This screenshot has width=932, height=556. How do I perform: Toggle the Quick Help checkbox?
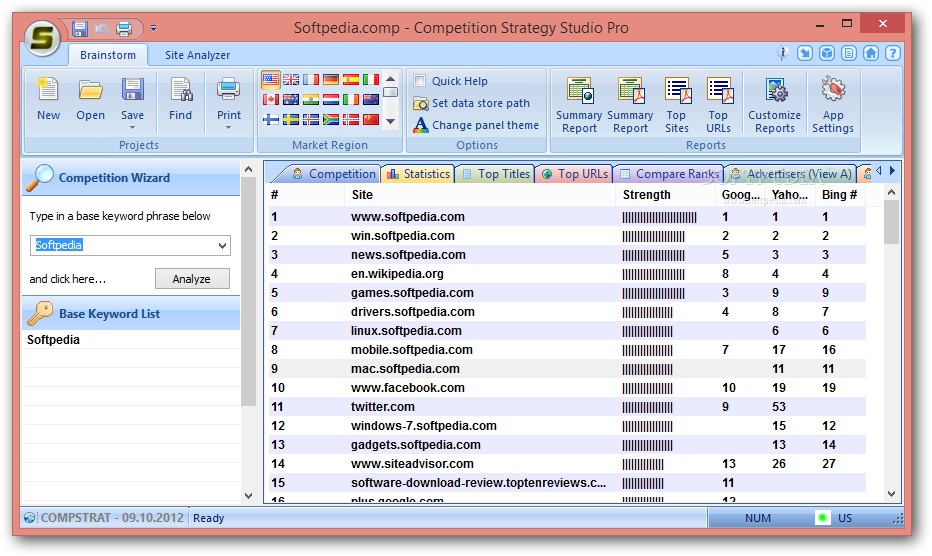tap(420, 80)
